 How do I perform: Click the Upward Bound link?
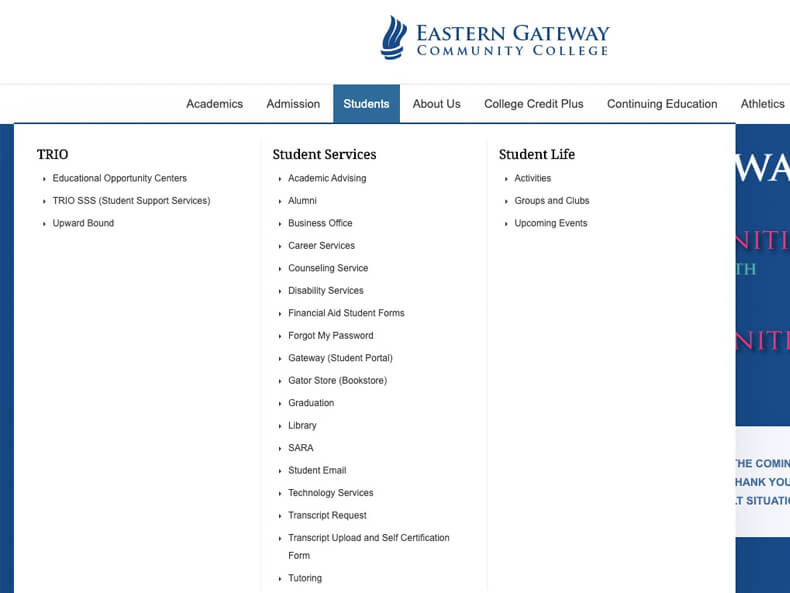click(83, 223)
